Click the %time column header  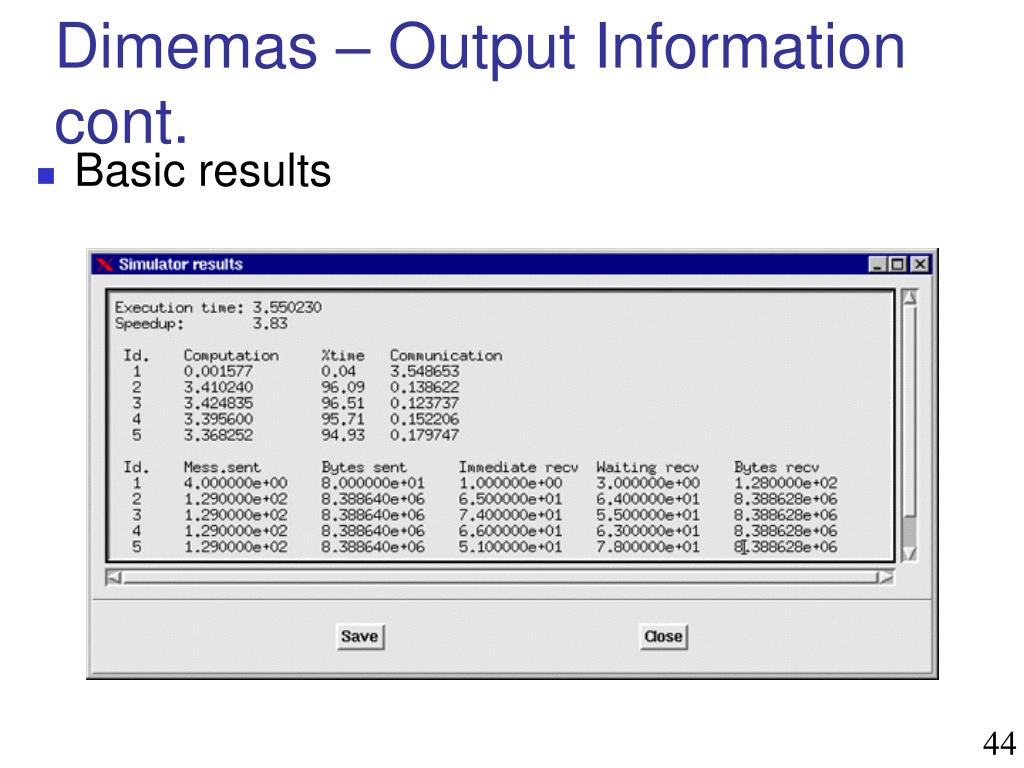click(343, 356)
